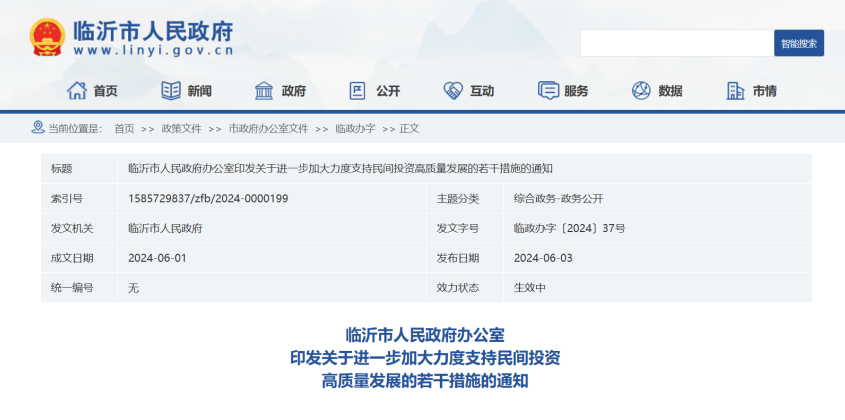Go to 市政府办公室文件 in the breadcrumb

268,129
